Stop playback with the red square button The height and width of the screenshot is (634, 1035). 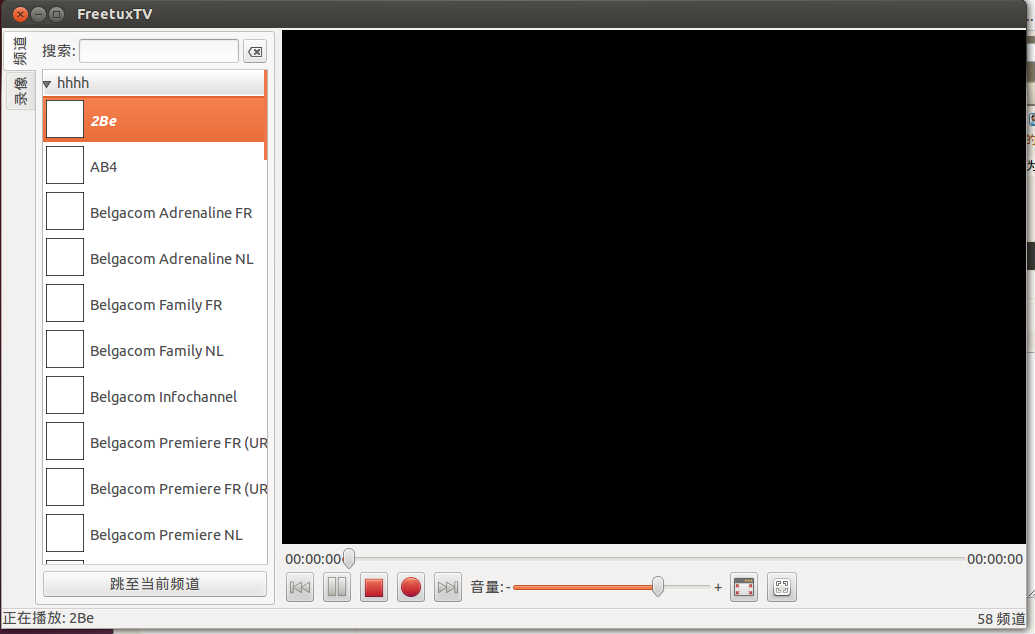(x=374, y=587)
